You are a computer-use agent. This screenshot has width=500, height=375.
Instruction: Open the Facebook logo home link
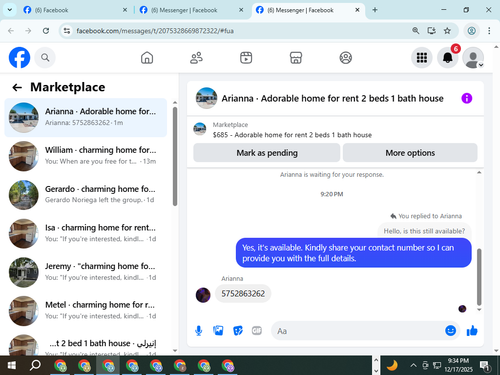19,58
